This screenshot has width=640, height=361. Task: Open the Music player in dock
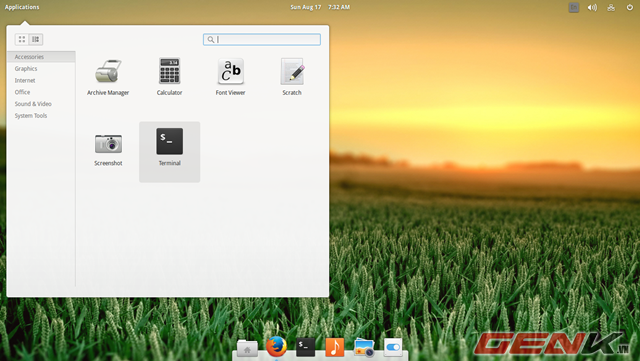[334, 348]
